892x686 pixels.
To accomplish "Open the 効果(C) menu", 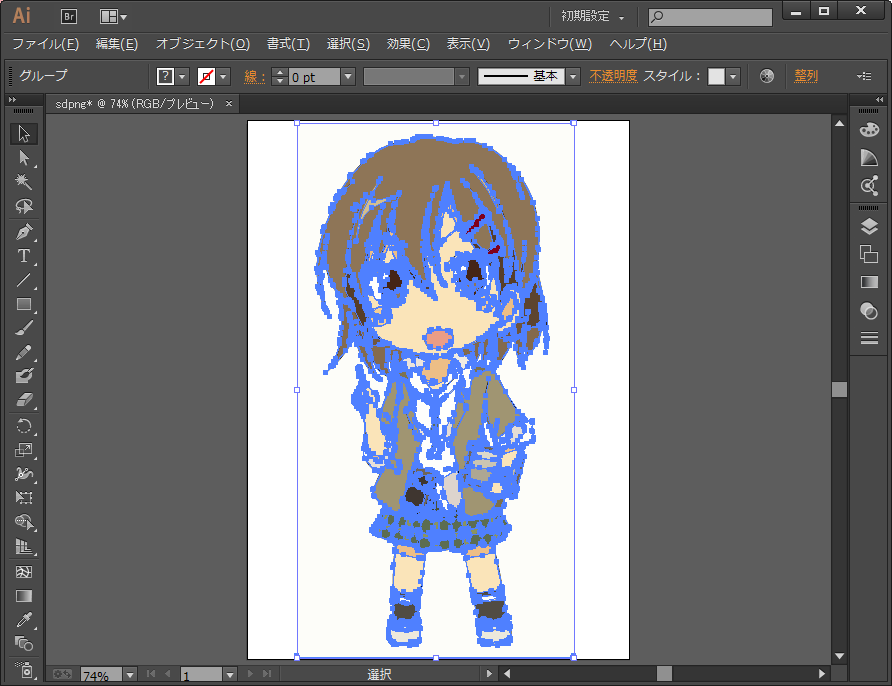I will pos(408,44).
